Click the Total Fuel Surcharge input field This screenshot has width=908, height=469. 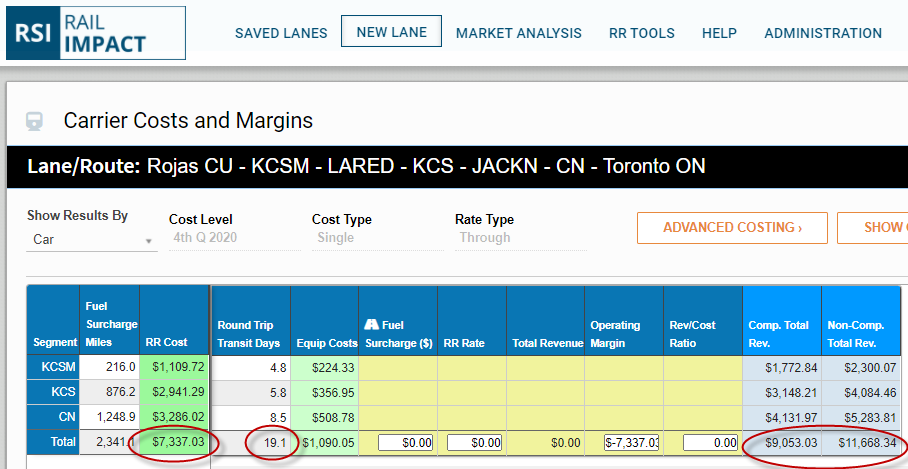click(x=405, y=442)
